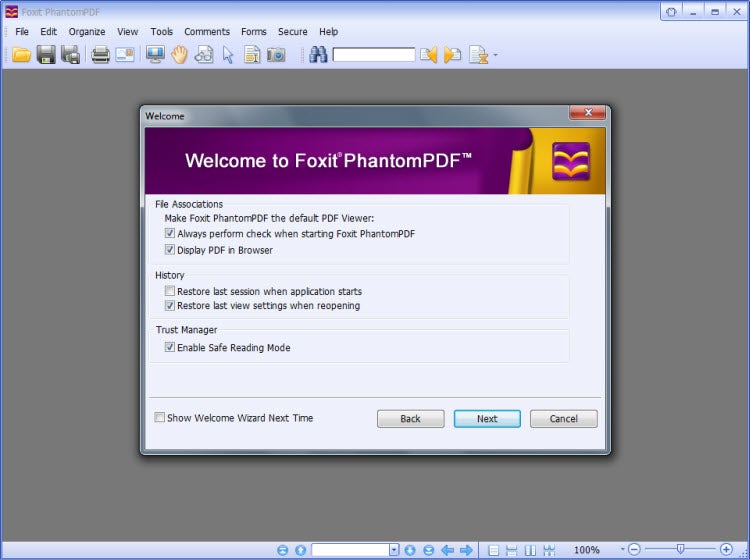Open the Tools menu
Image resolution: width=750 pixels, height=560 pixels.
pos(162,32)
